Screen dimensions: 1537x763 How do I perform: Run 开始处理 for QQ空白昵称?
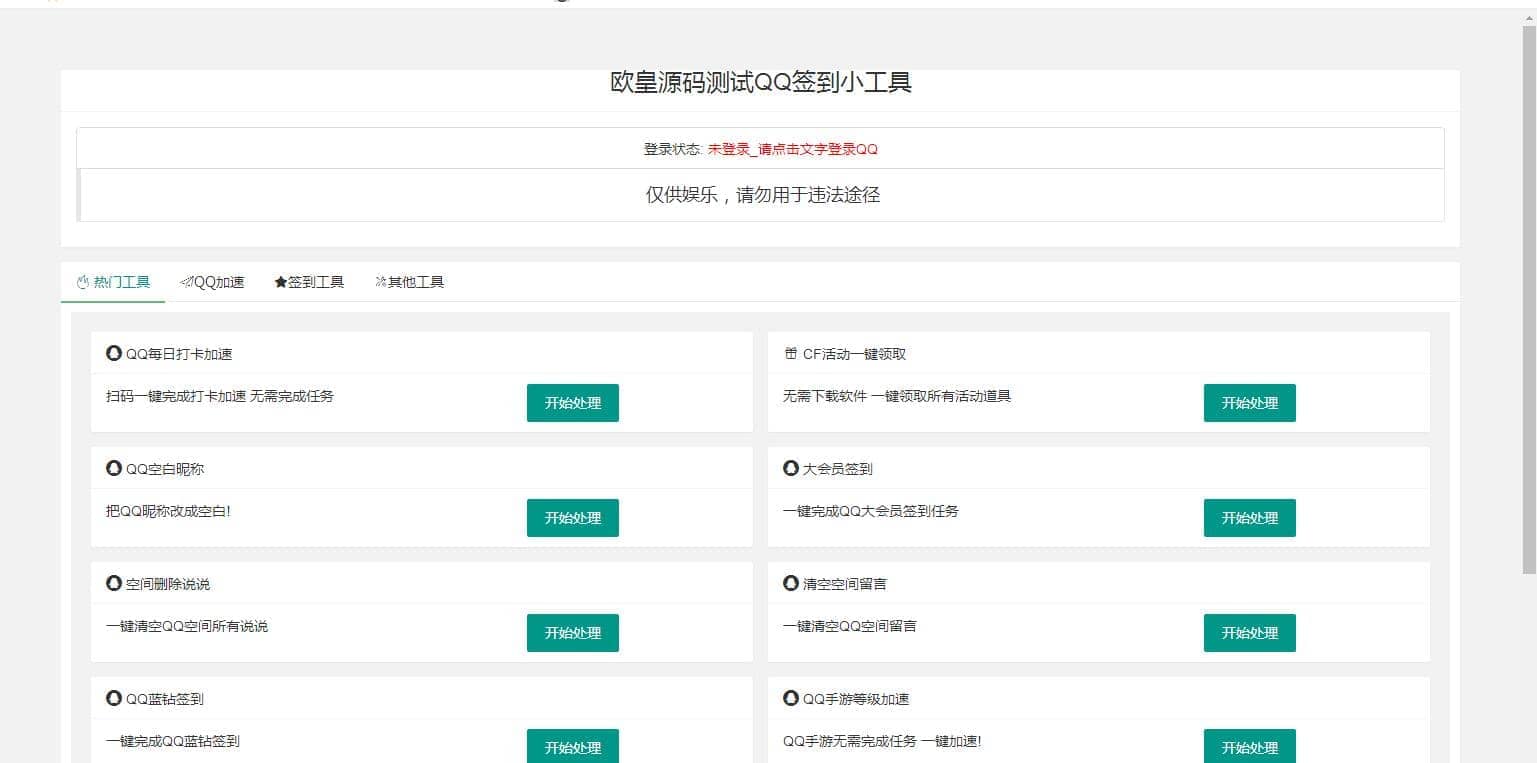pos(572,518)
